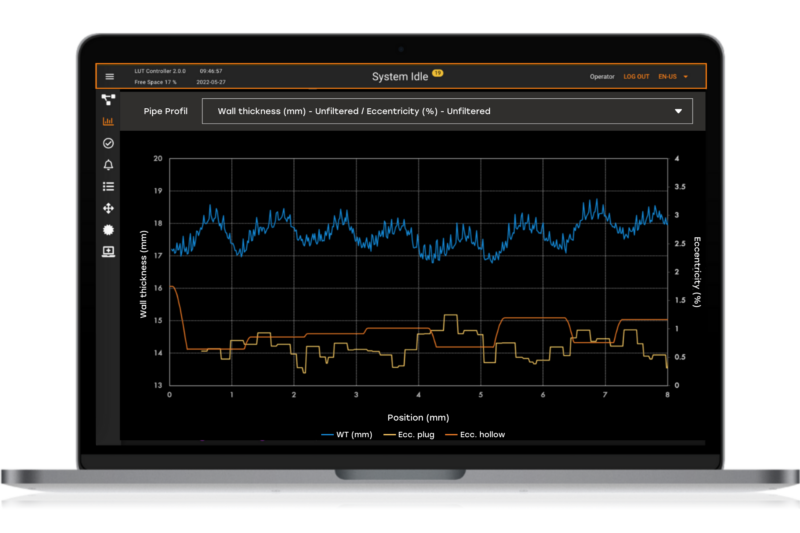This screenshot has width=800, height=533.
Task: Click the Free Space 17 % indicator
Action: [x=155, y=82]
